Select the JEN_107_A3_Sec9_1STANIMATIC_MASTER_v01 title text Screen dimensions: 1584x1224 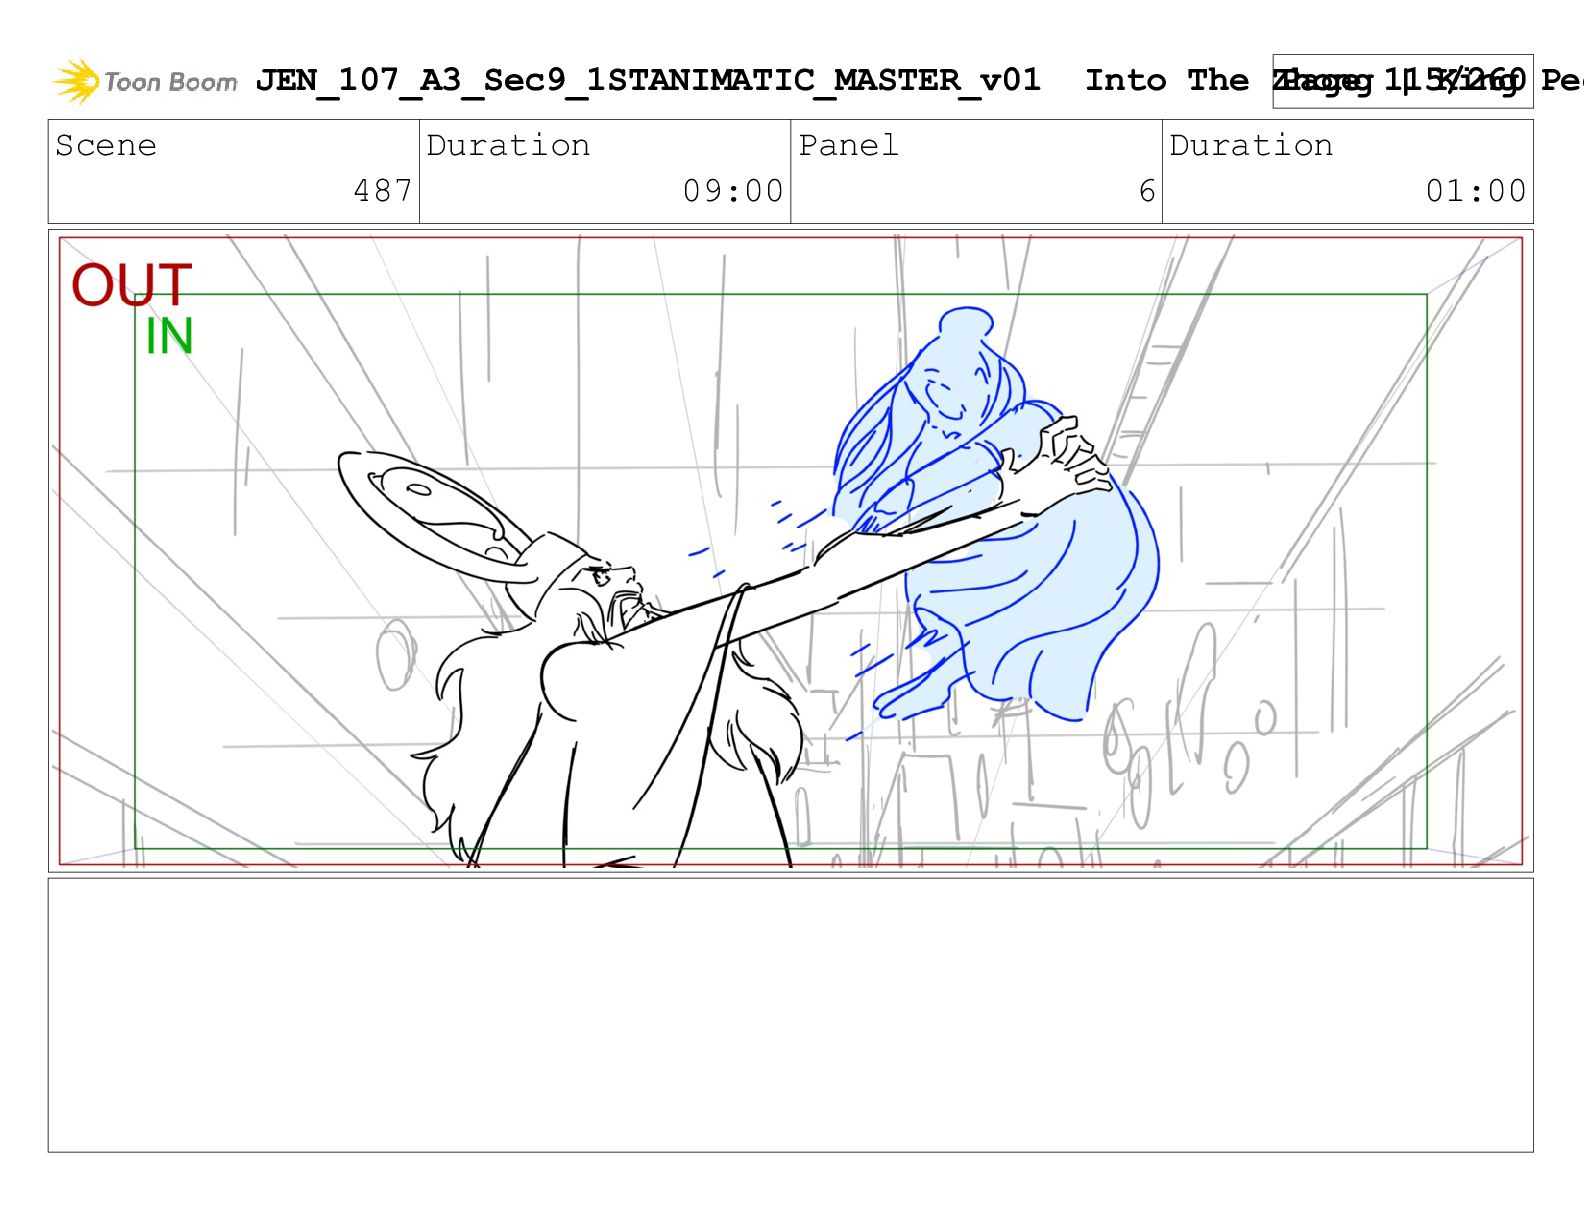(x=648, y=80)
